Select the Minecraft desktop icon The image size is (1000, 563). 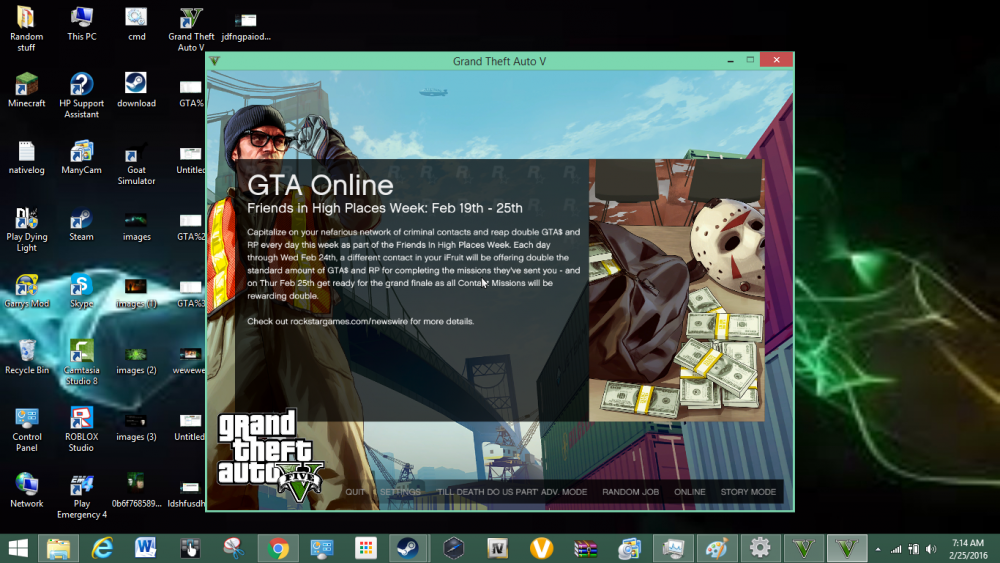pos(26,90)
